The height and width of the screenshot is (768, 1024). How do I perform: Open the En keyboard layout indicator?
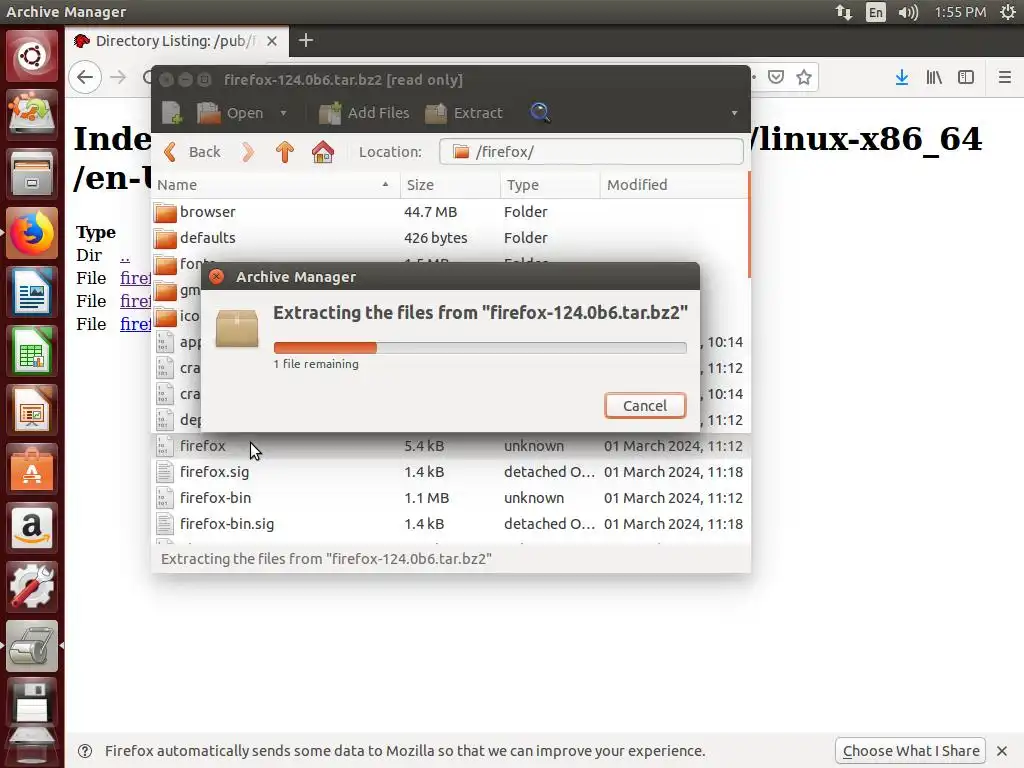876,12
